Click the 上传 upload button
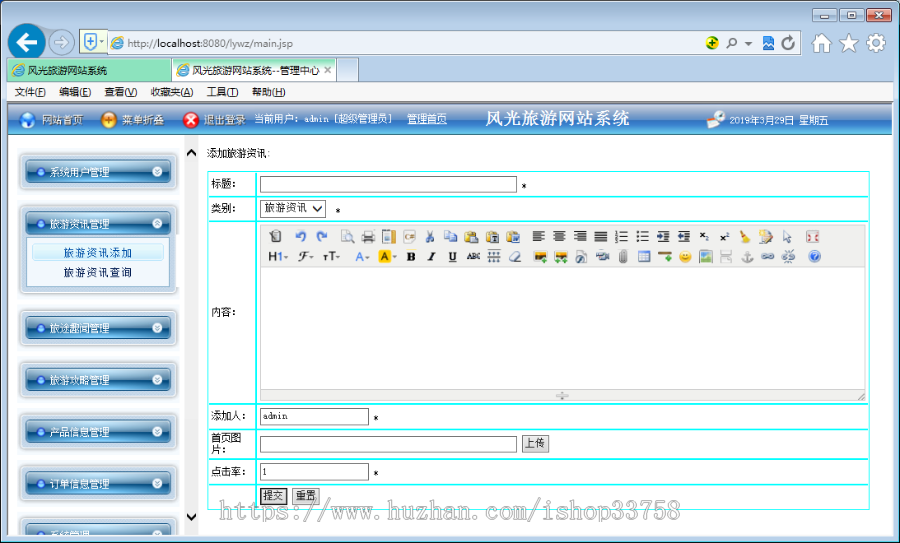900x543 pixels. [535, 443]
